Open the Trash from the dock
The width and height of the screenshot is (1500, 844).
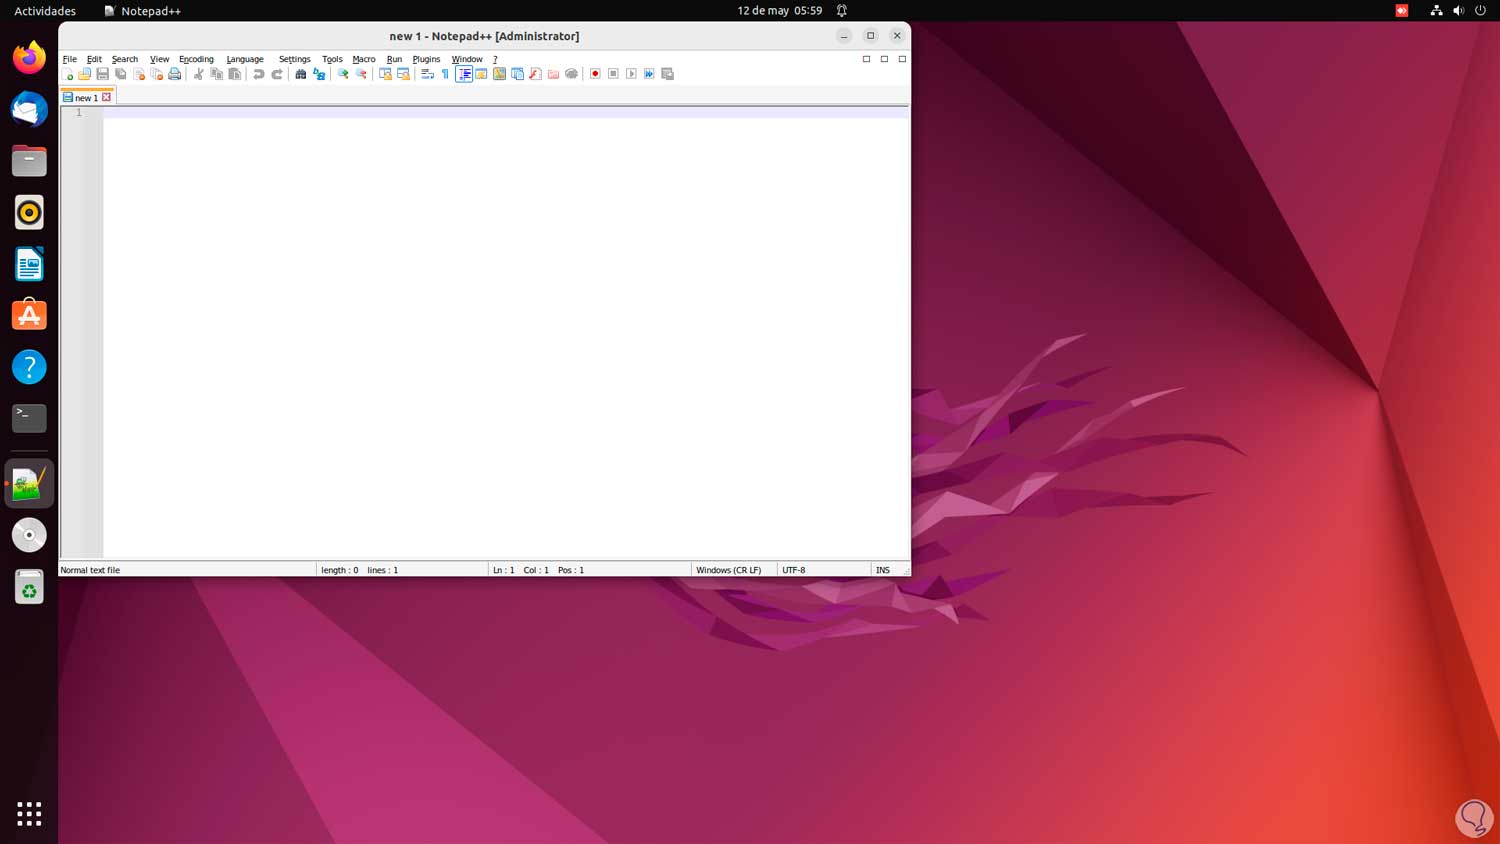click(x=29, y=587)
